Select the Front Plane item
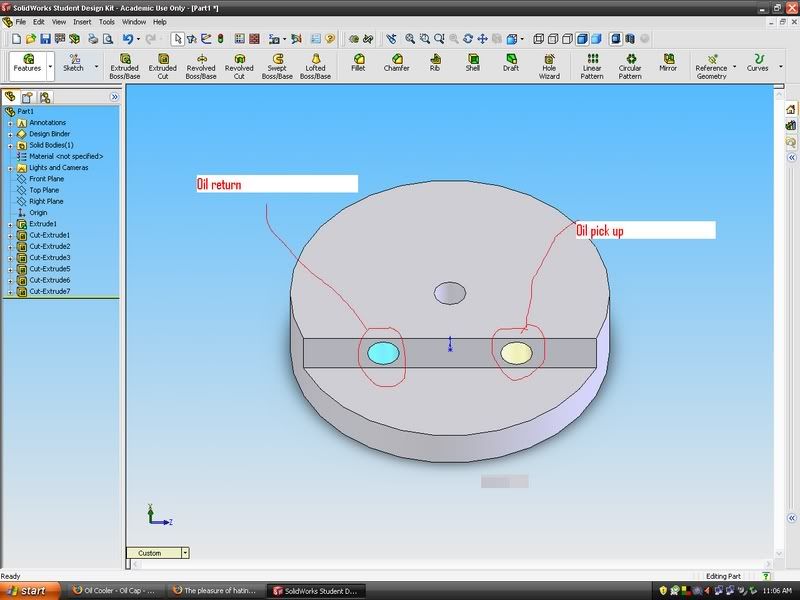Image resolution: width=800 pixels, height=600 pixels. [x=46, y=179]
